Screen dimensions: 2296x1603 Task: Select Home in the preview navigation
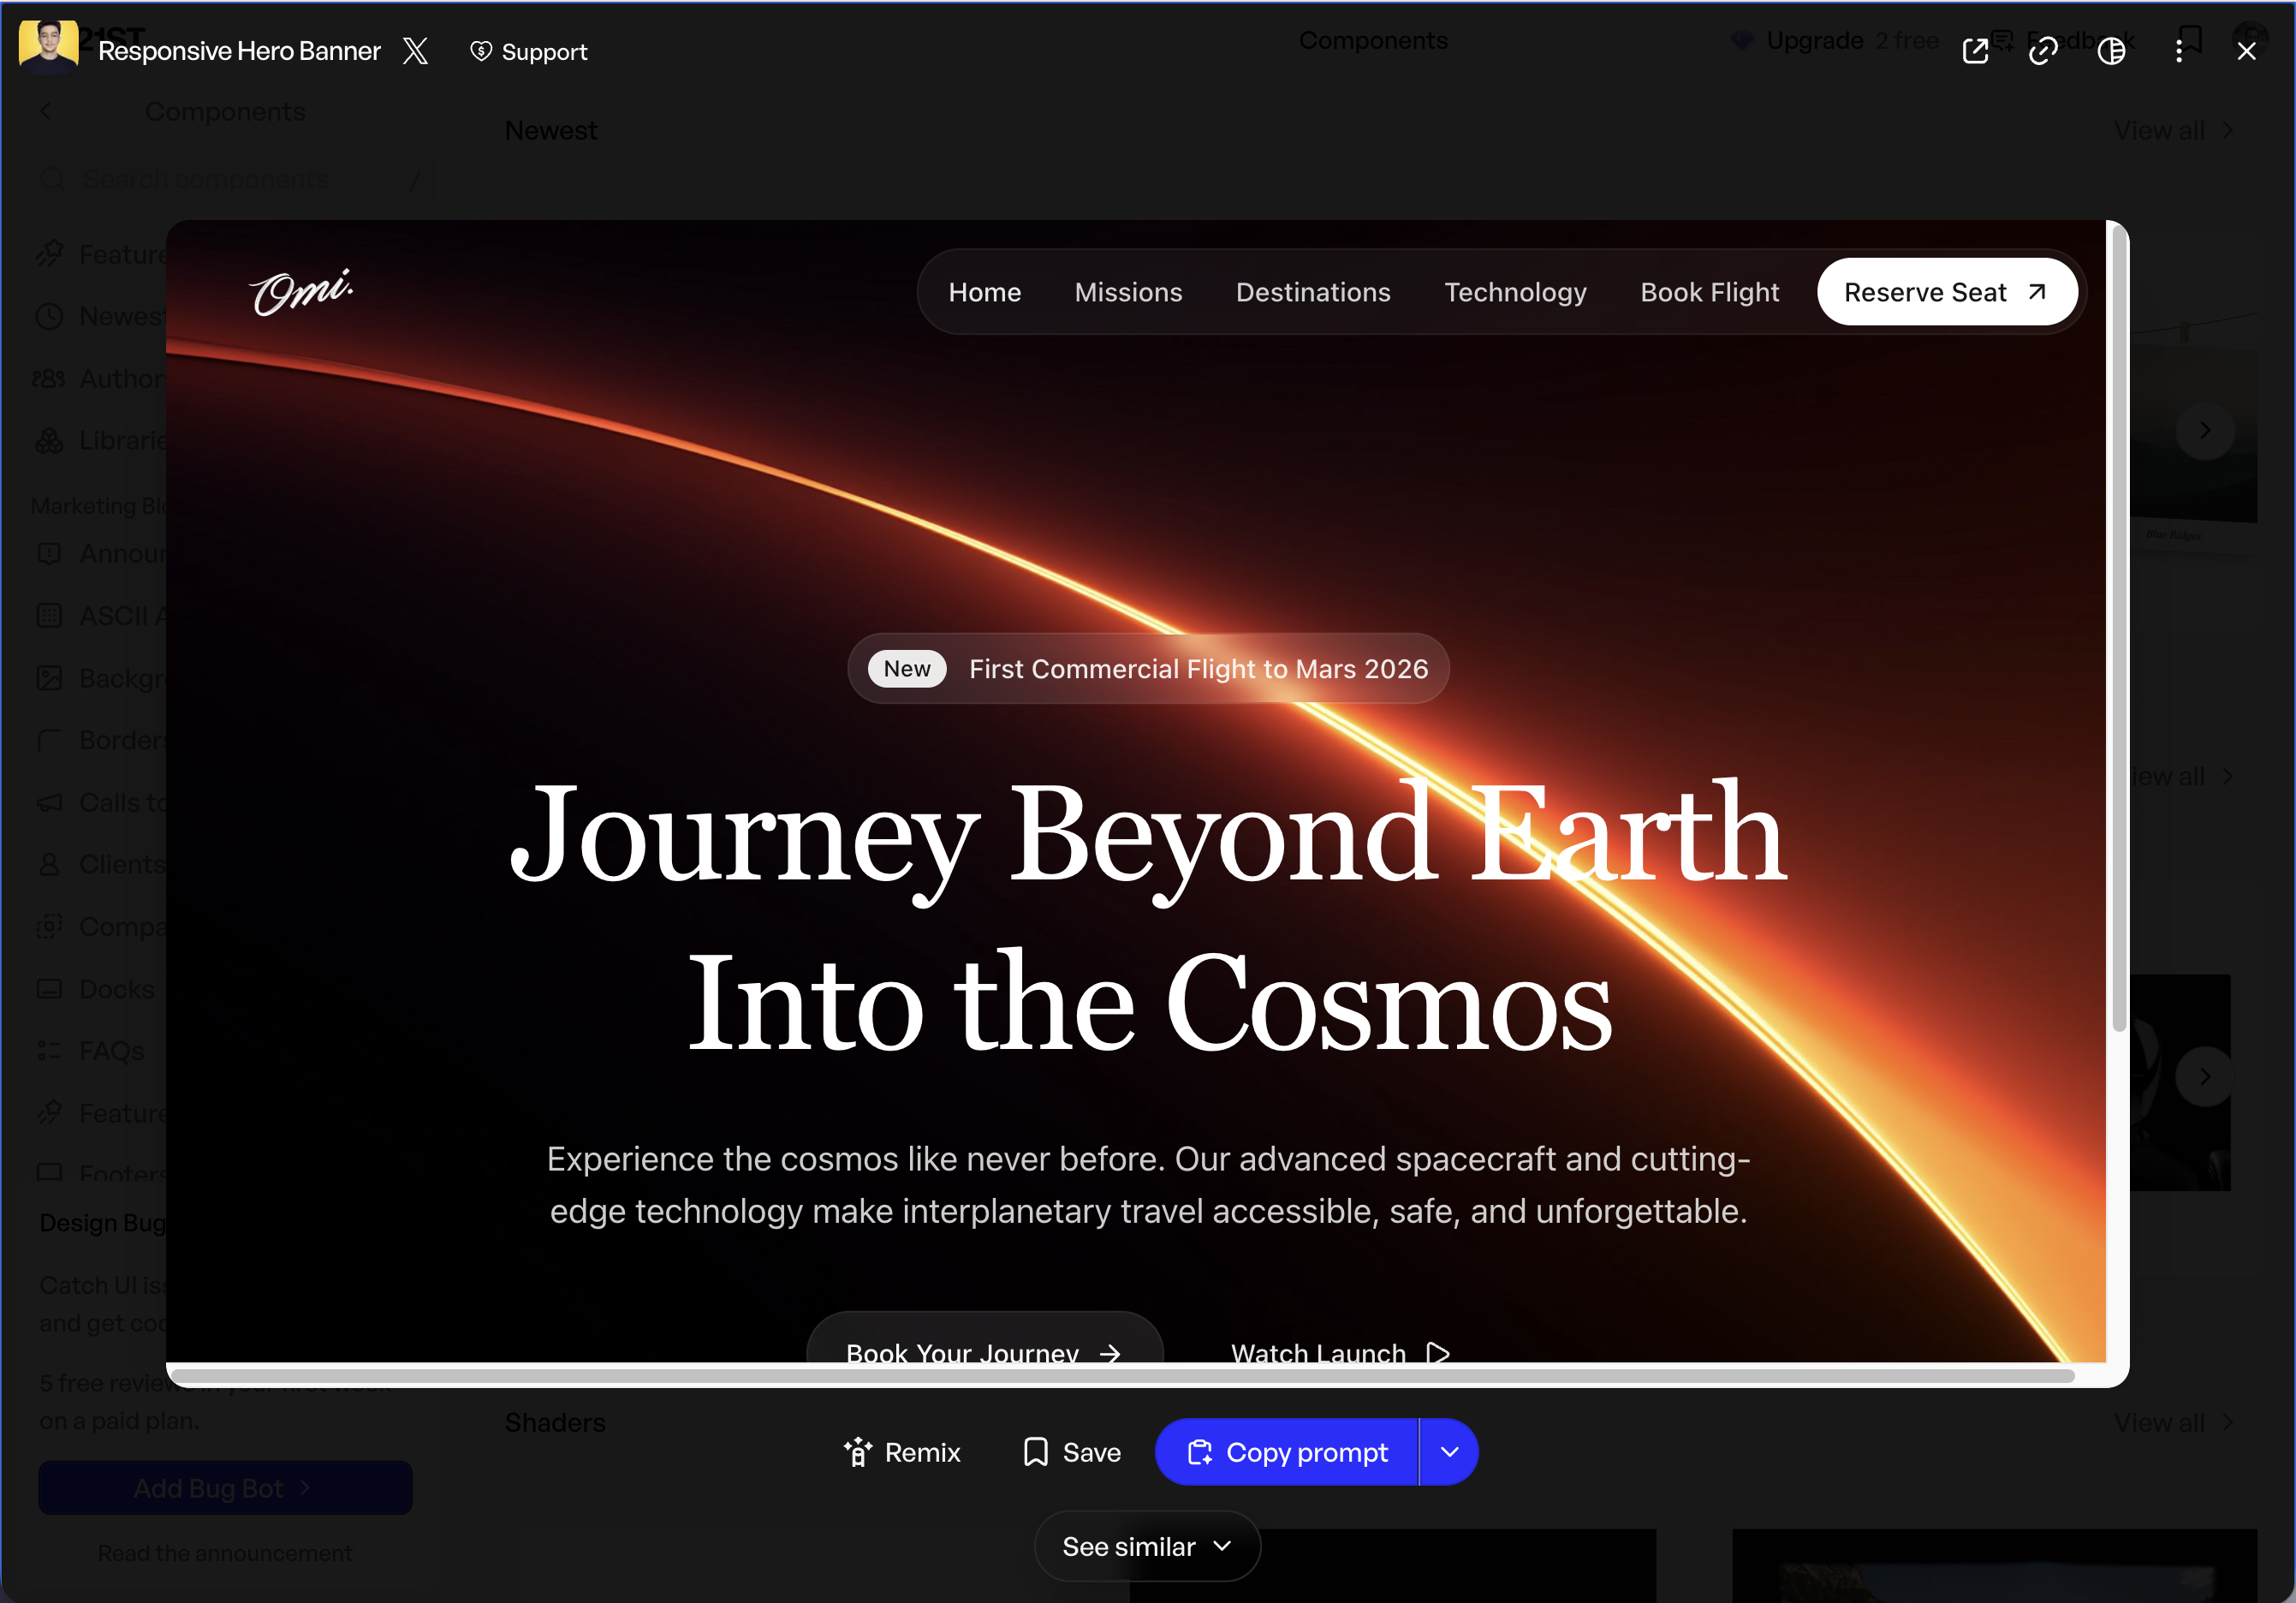pos(984,292)
